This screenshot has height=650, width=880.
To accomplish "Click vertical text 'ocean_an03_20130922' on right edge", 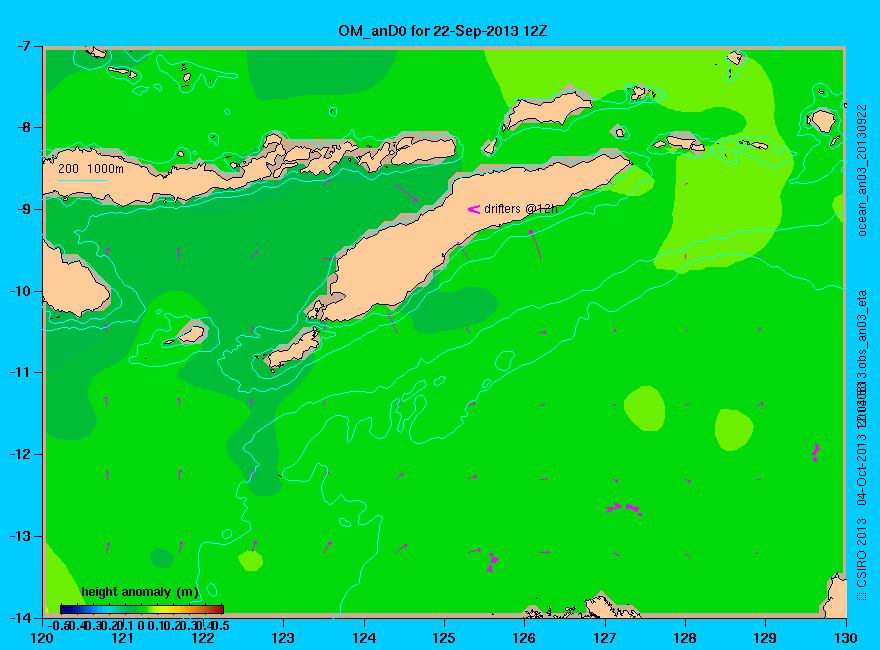I will click(863, 170).
